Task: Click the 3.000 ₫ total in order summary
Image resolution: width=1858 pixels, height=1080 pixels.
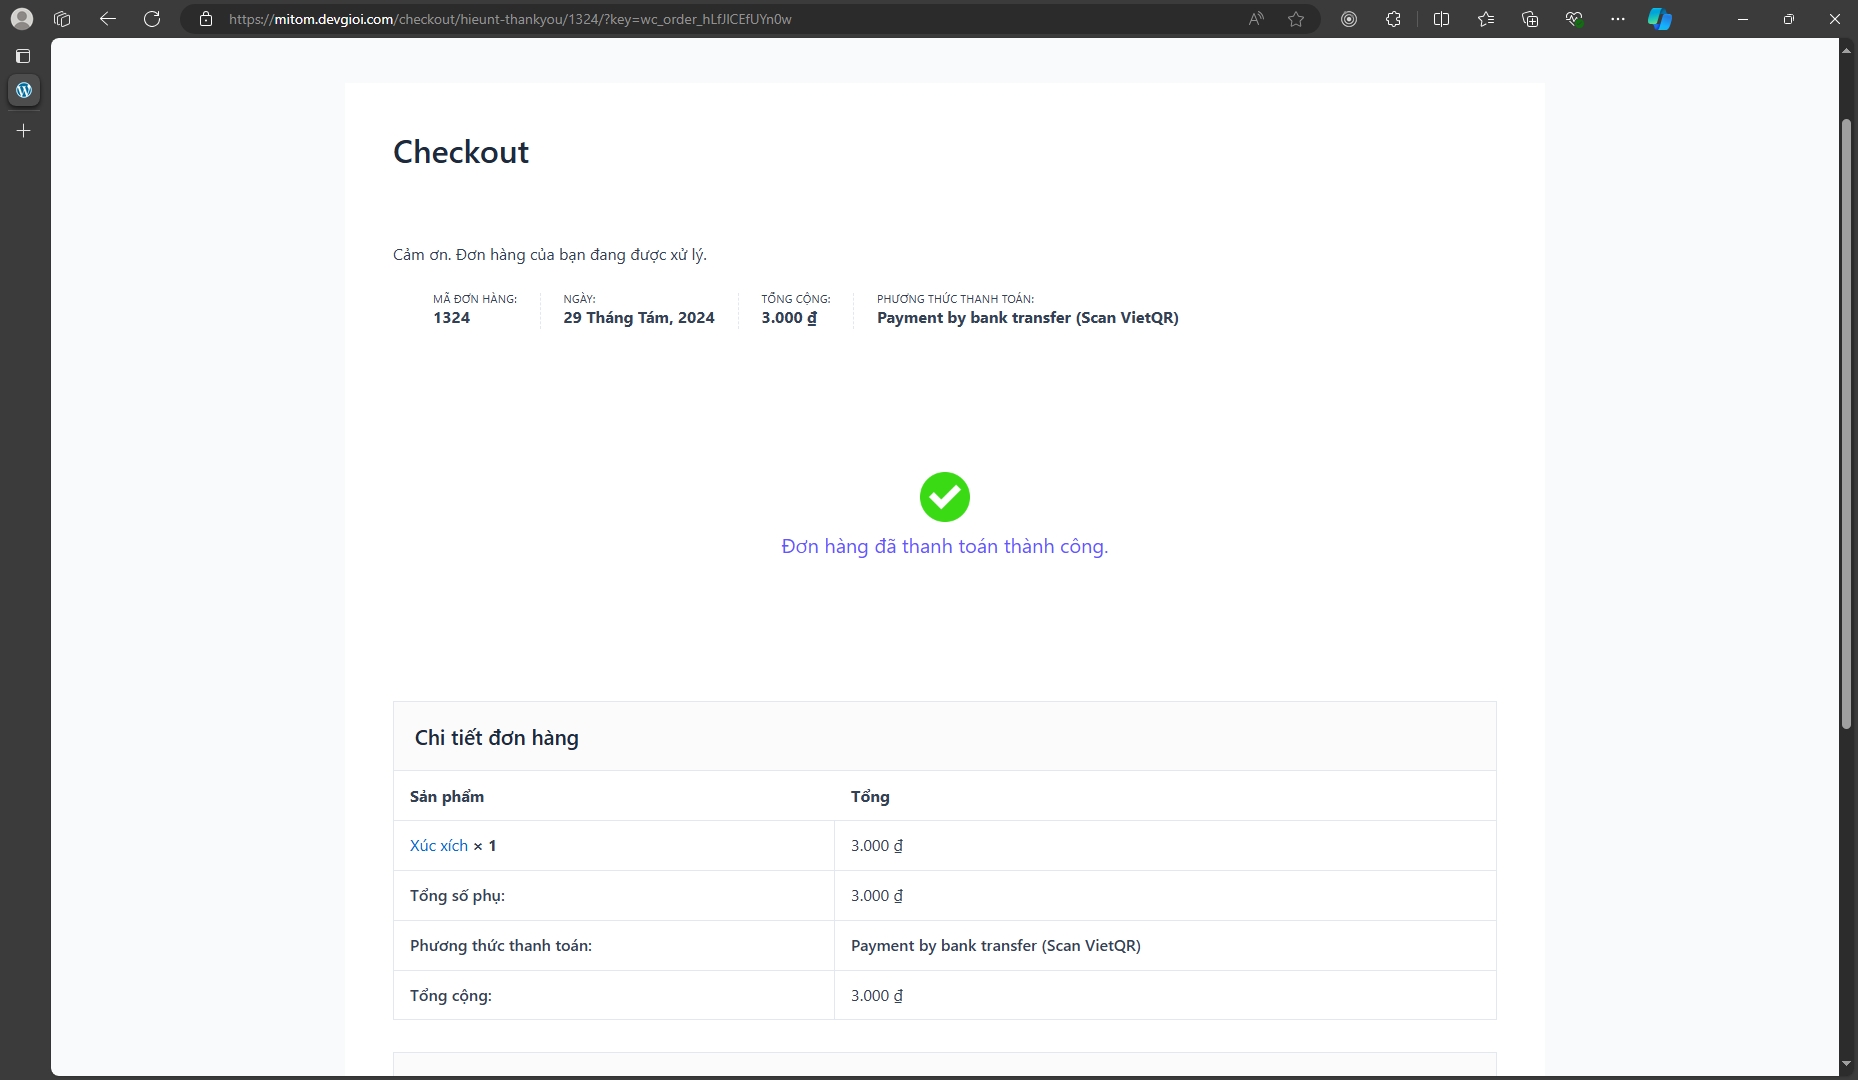Action: coord(789,318)
